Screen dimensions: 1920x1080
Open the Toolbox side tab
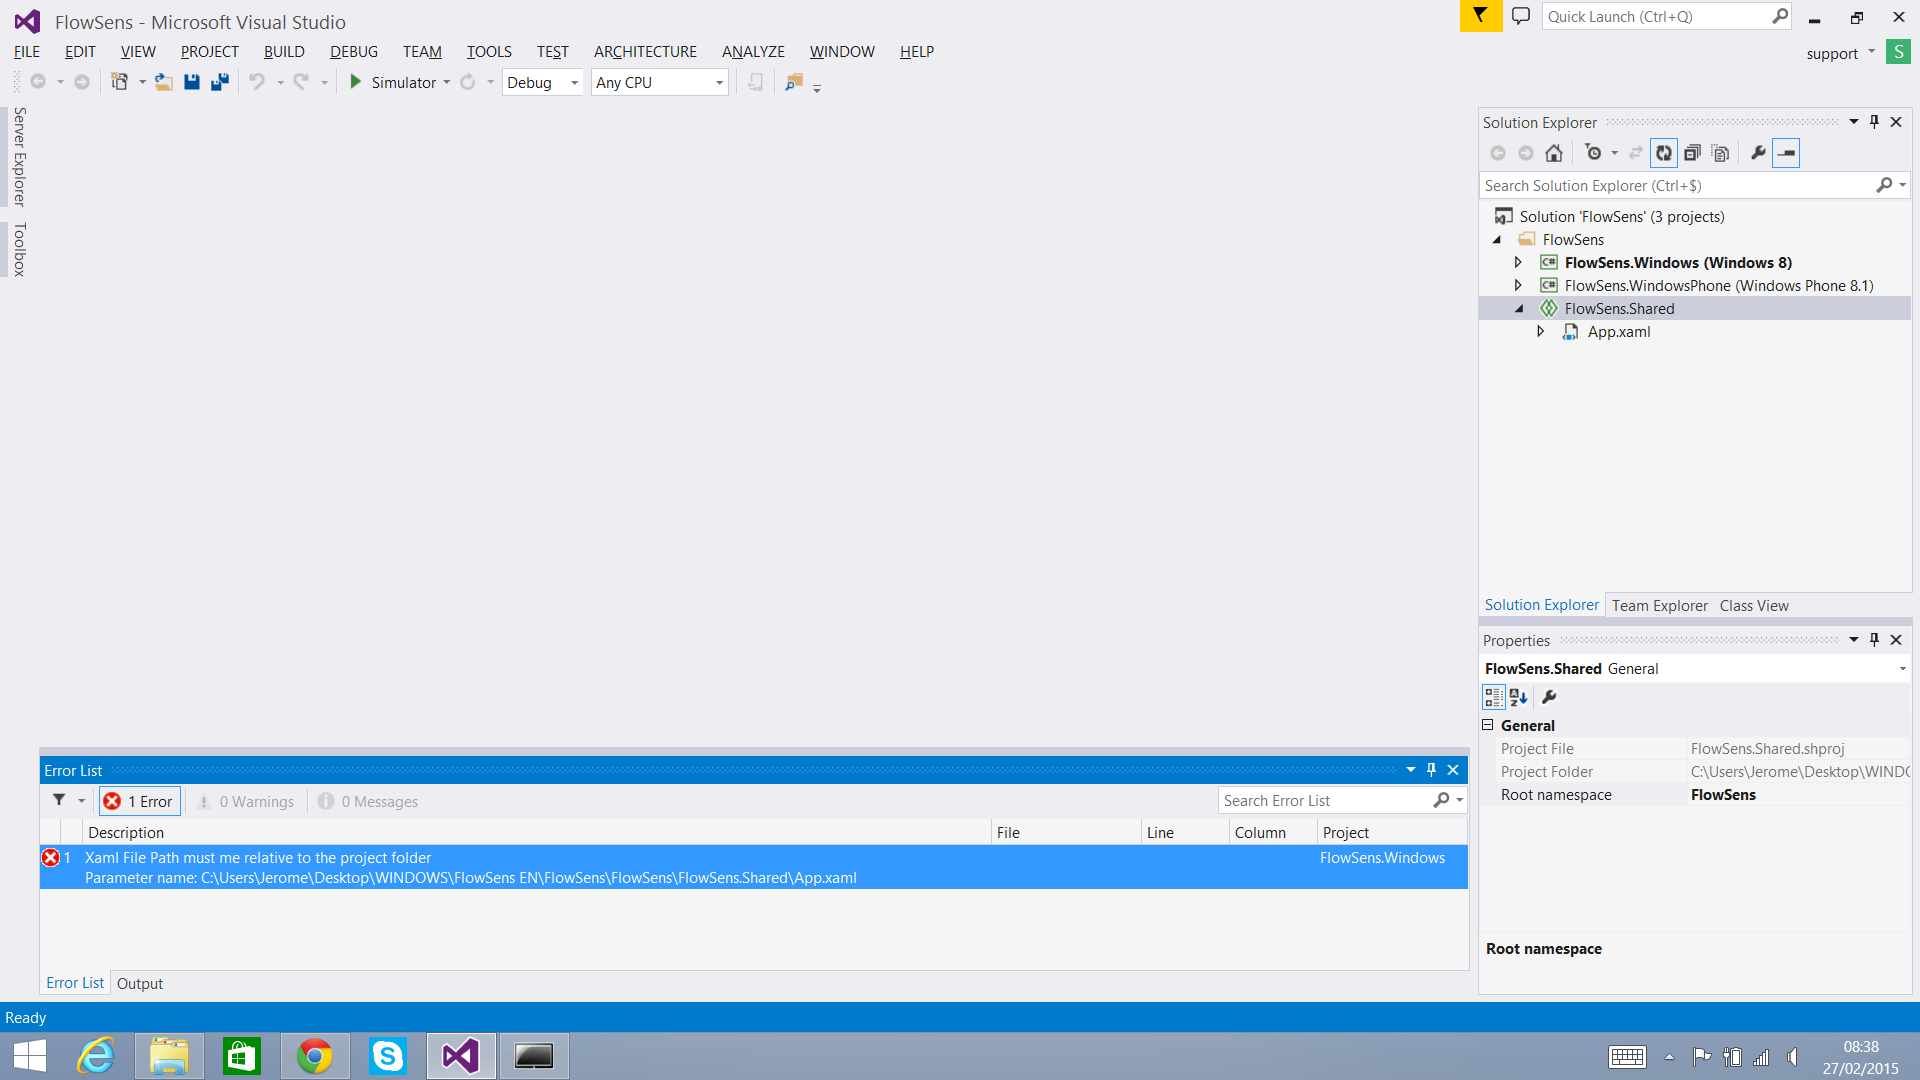tap(19, 249)
